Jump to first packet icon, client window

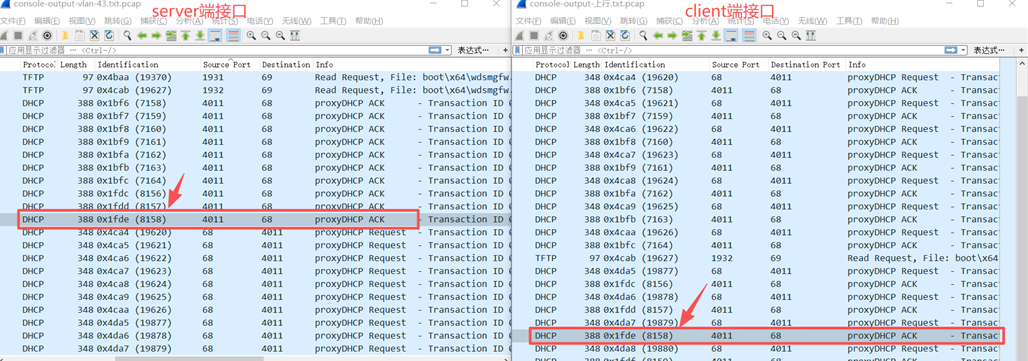[x=702, y=35]
